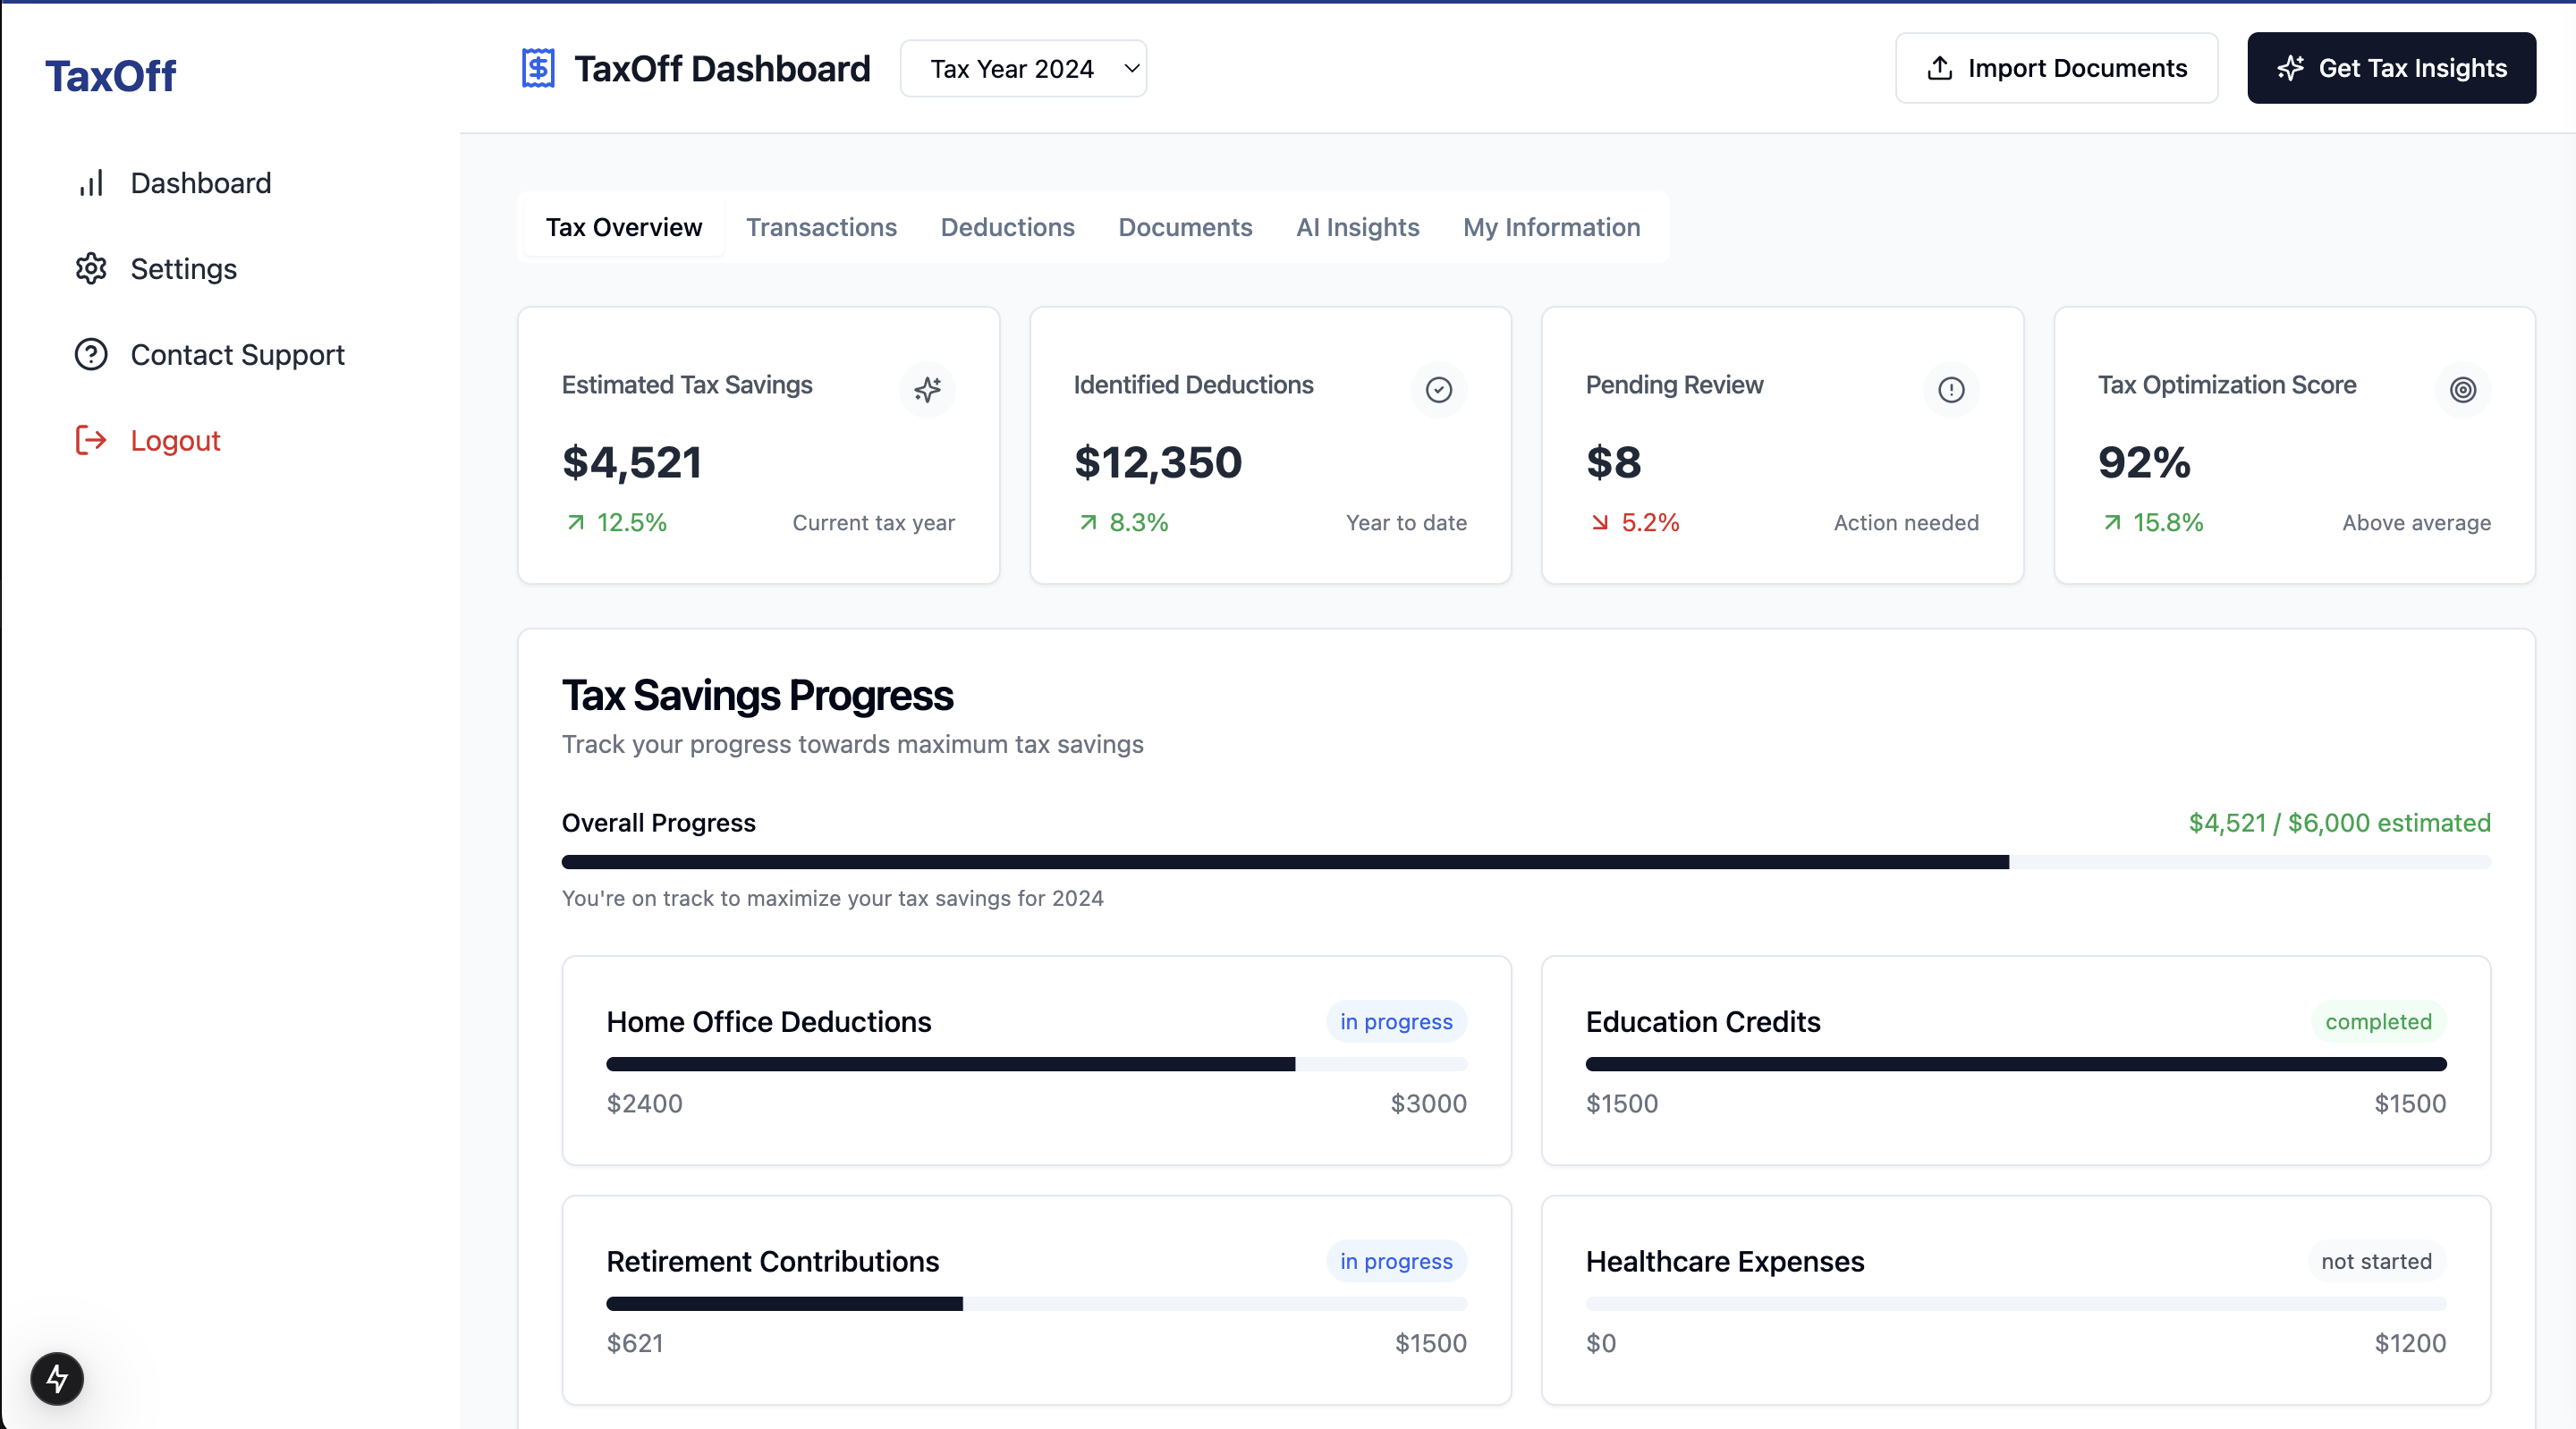Toggle the Education Credits completed badge
The width and height of the screenshot is (2576, 1429).
click(x=2379, y=1021)
